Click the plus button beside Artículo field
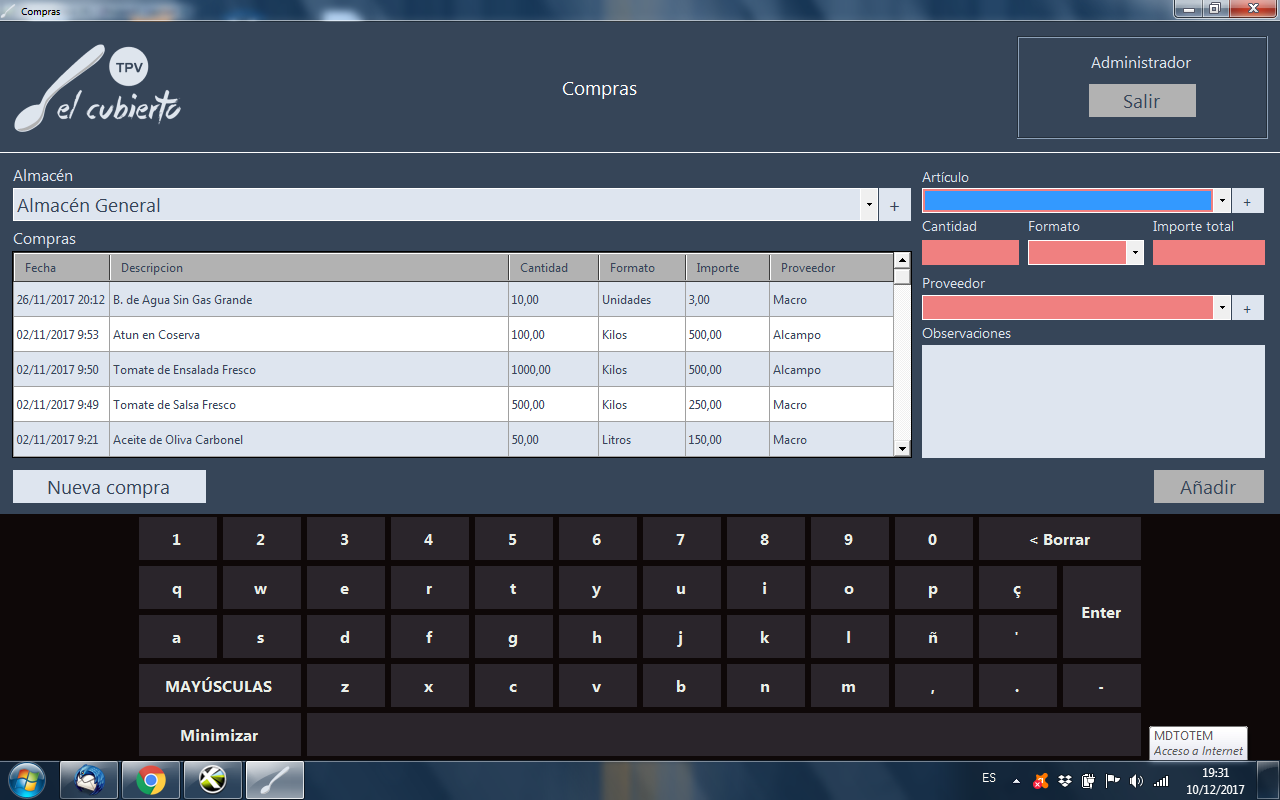Screen dimensions: 1280x800 click(x=1247, y=201)
